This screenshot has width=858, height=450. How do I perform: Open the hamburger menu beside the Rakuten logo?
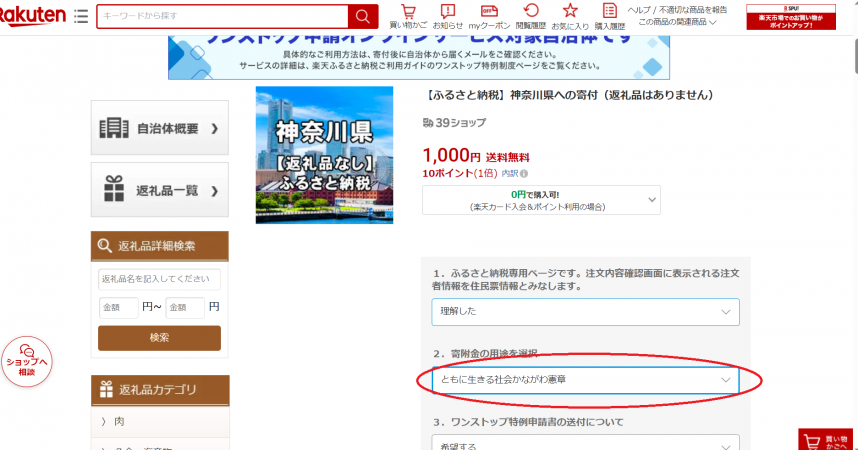81,17
